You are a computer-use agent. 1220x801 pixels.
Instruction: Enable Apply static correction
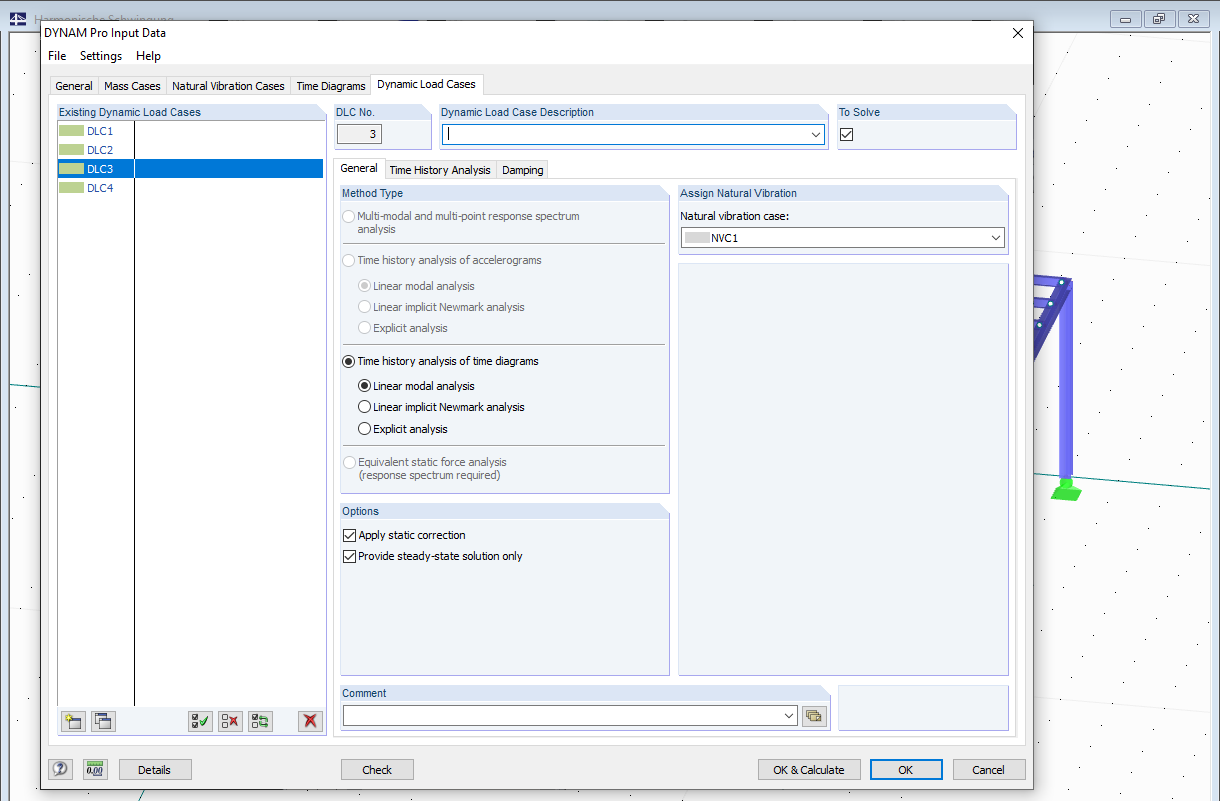349,535
